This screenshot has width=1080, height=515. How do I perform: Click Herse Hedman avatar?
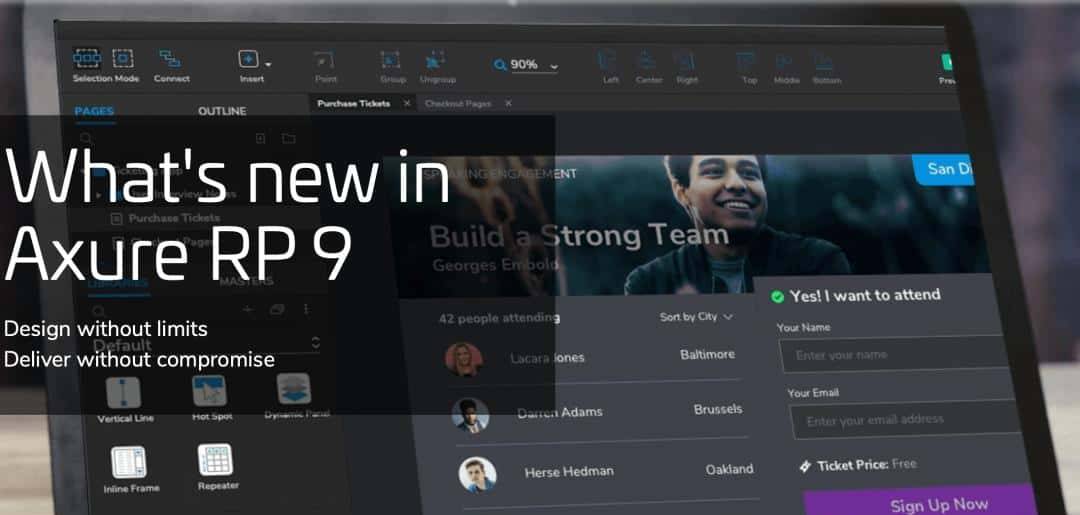point(477,474)
